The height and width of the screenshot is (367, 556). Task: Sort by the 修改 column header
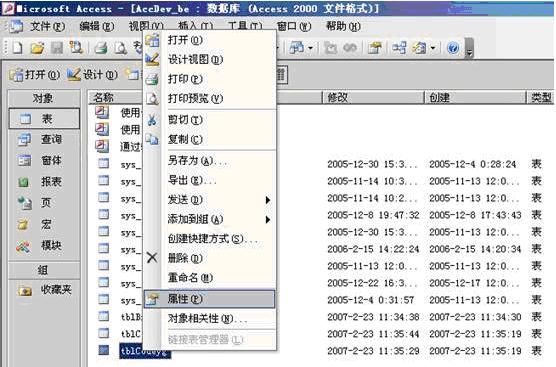[373, 97]
